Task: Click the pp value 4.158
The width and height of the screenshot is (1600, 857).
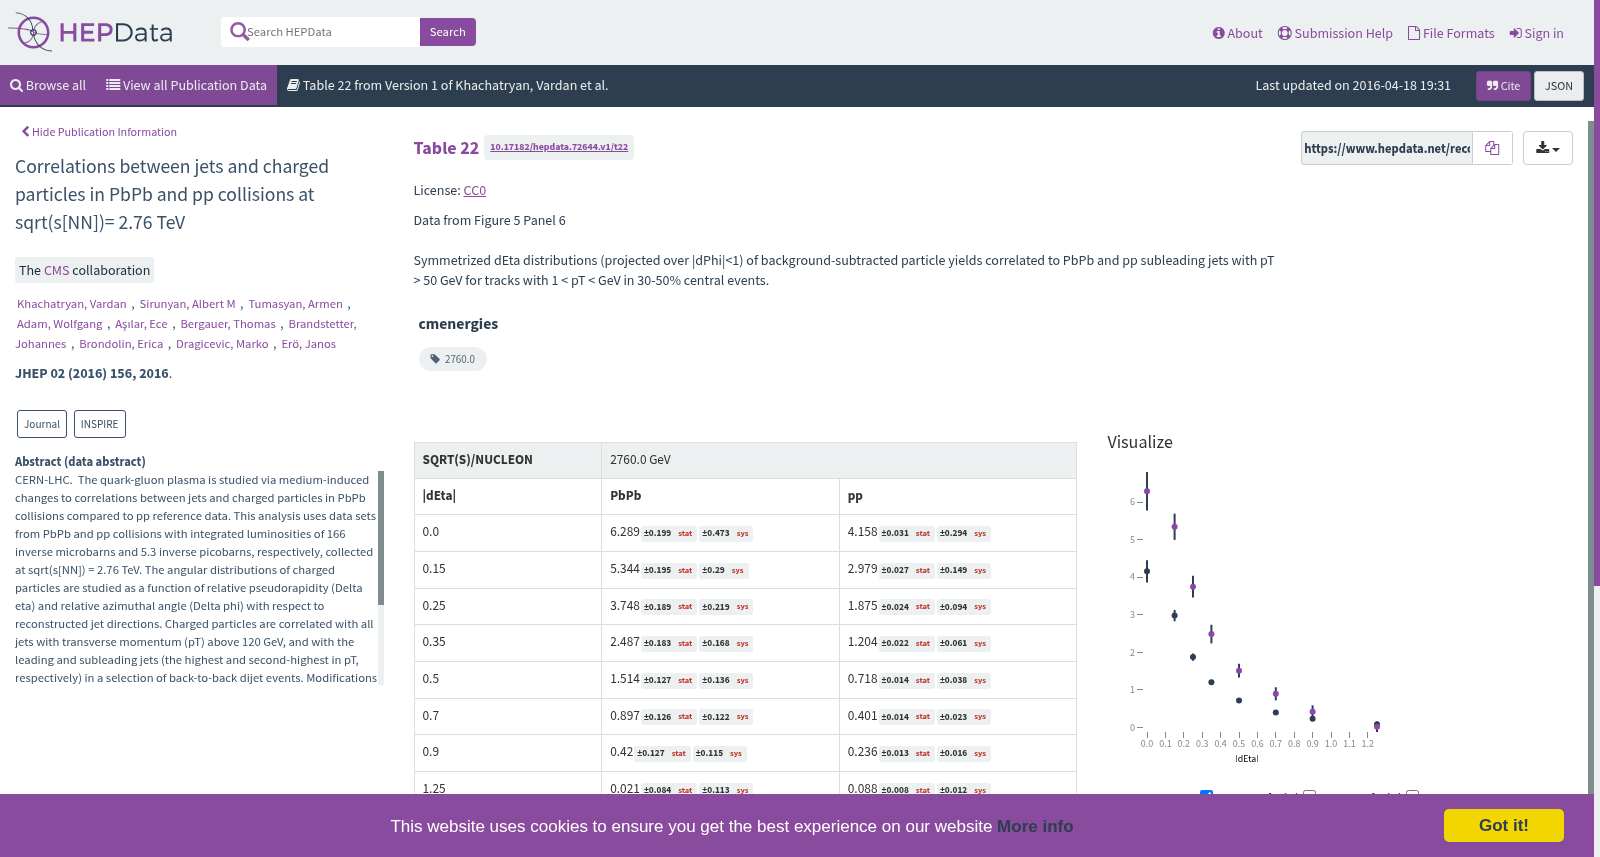Action: 862,532
